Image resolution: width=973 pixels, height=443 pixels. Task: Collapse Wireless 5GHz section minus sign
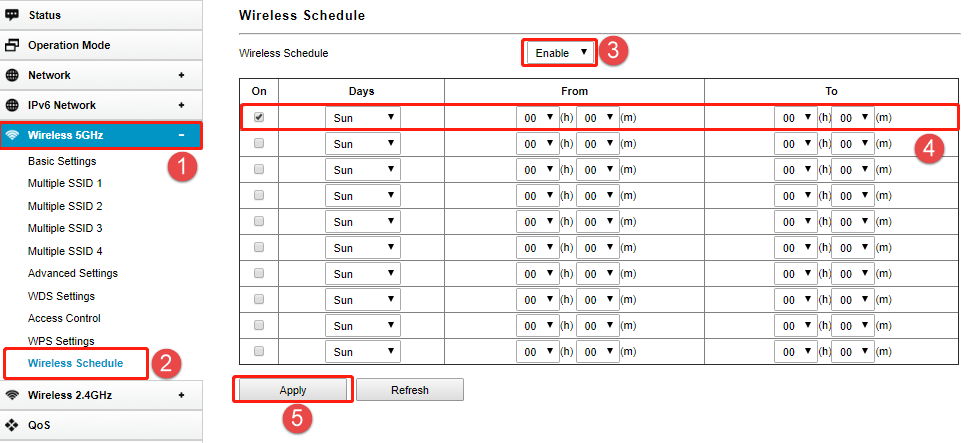(x=181, y=135)
